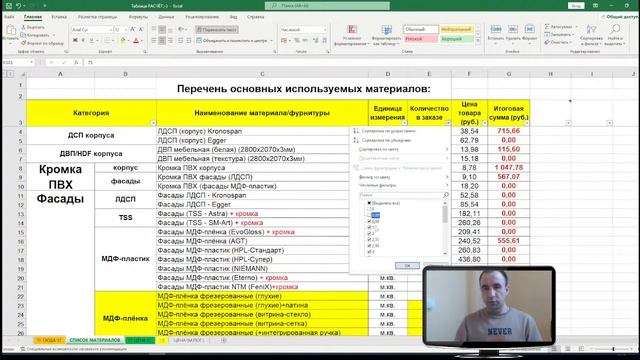640x360 pixels.
Task: Click the Paste (Вставить) clipboard icon
Action: click(x=11, y=30)
